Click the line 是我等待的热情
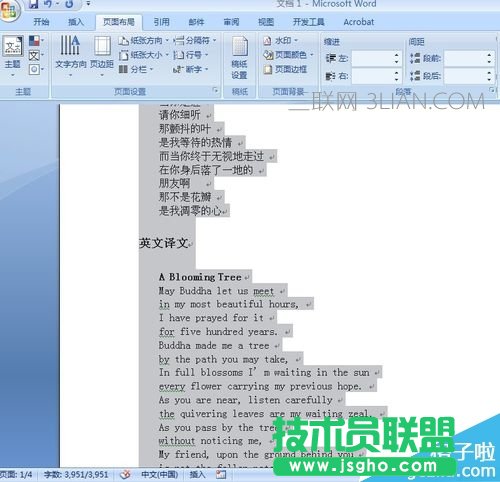 [x=195, y=143]
